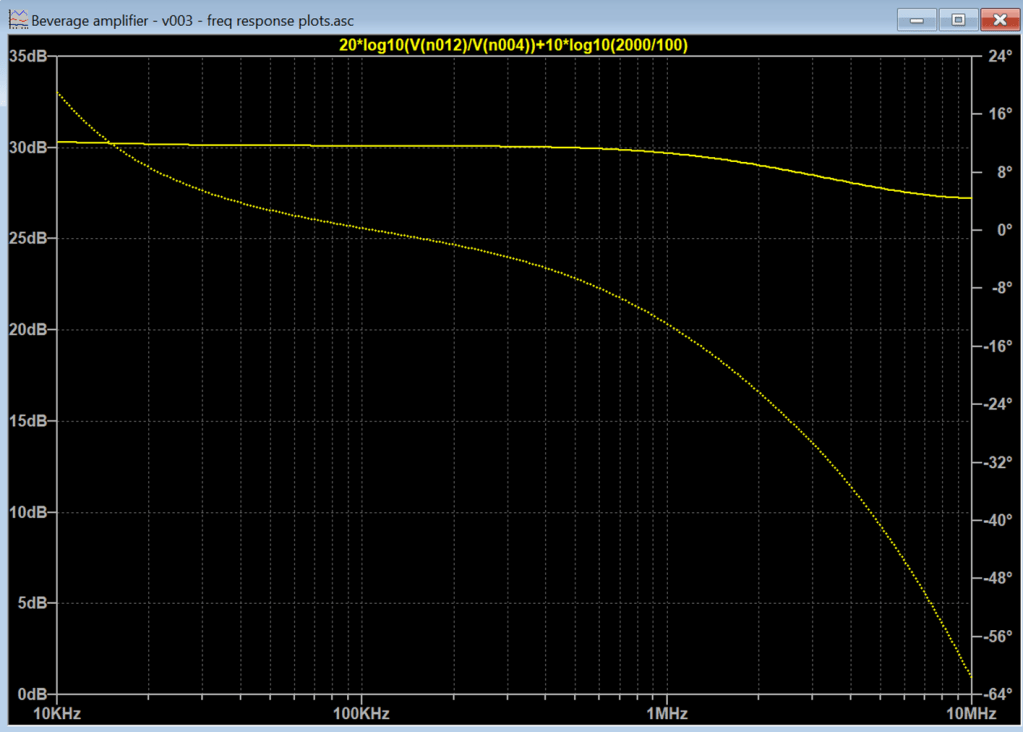Click the 30dB left axis label
Viewport: 1023px width, 732px height.
(28, 147)
